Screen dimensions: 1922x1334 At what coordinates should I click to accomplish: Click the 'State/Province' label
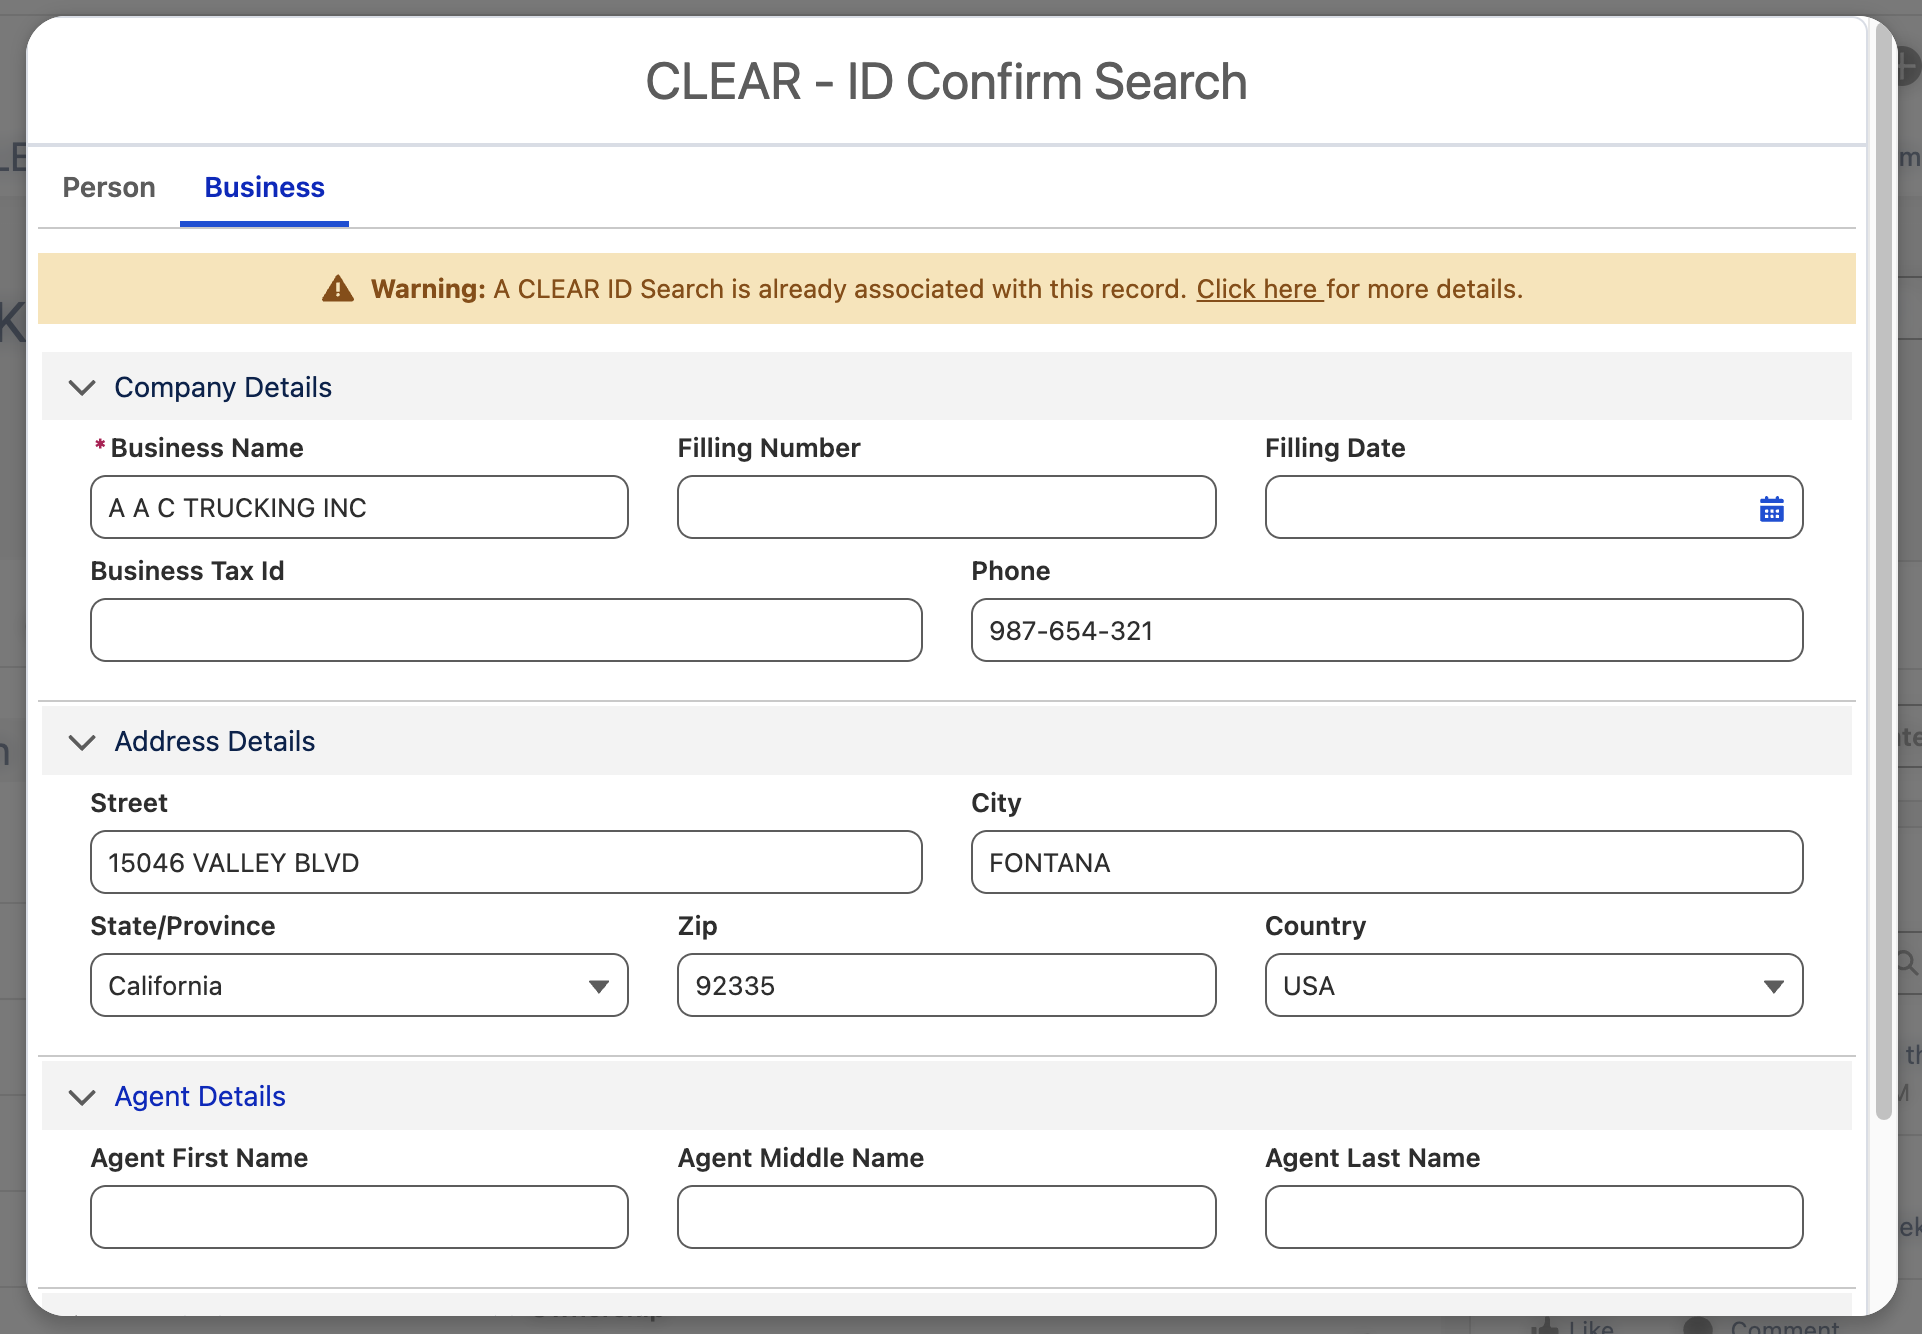183,926
